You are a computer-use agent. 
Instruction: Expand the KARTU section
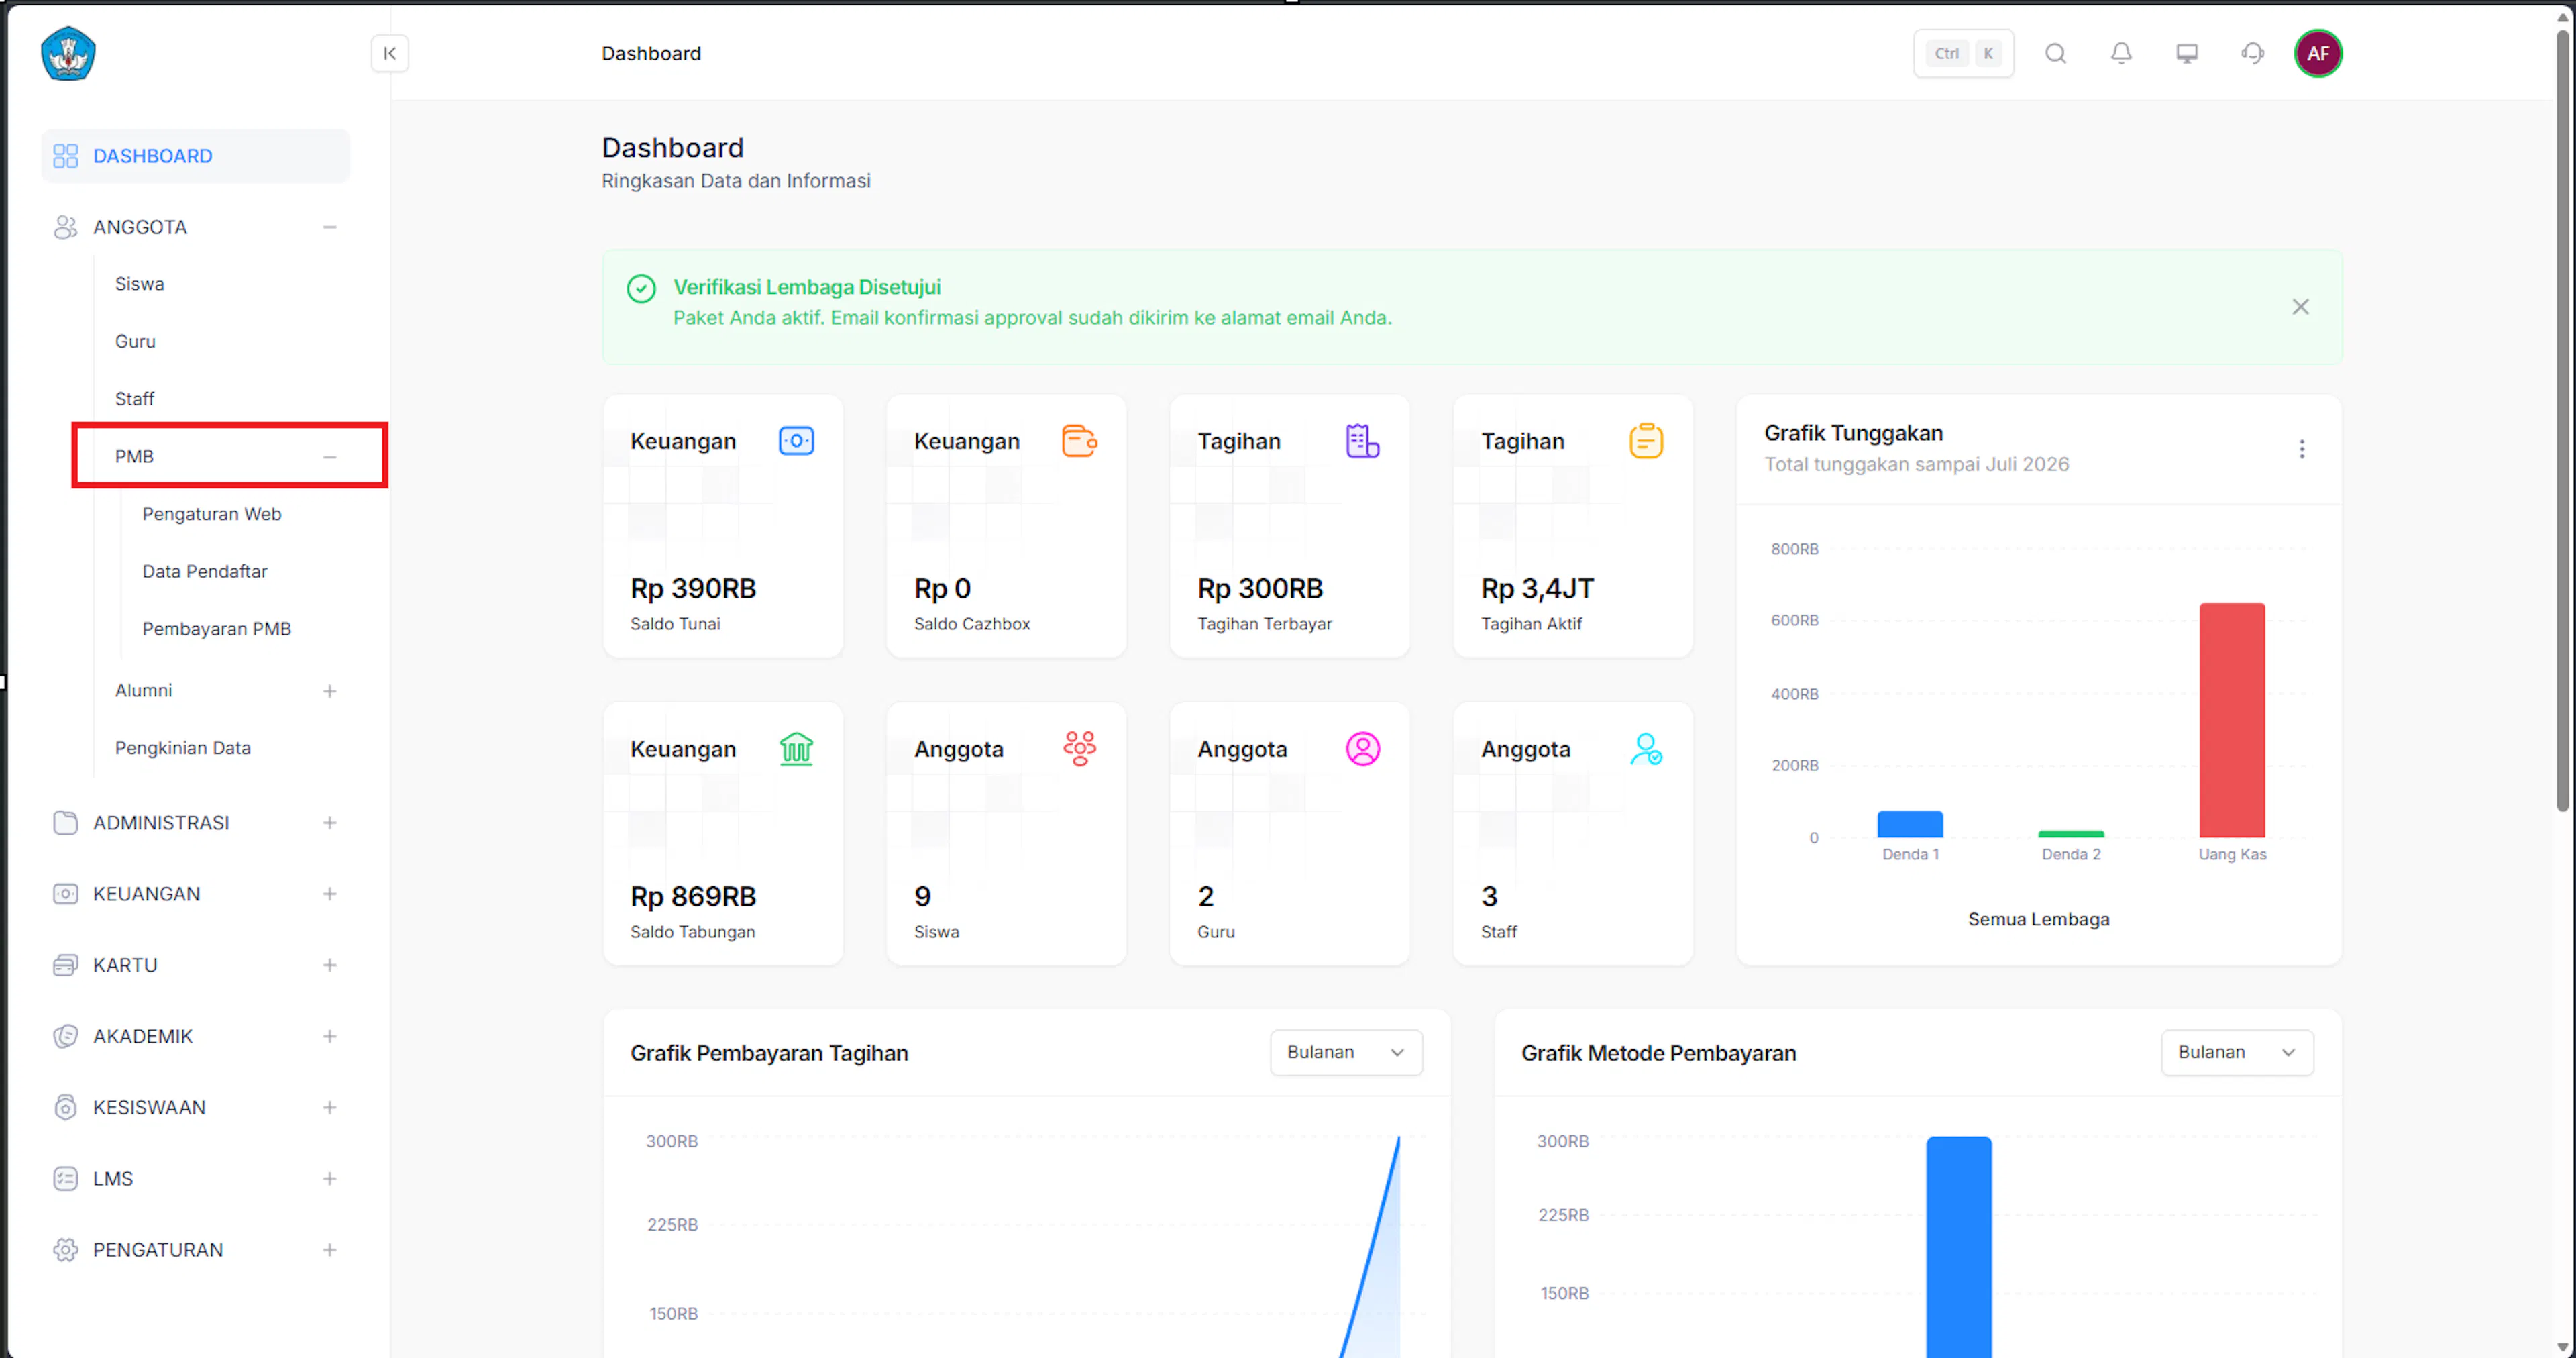pos(329,964)
